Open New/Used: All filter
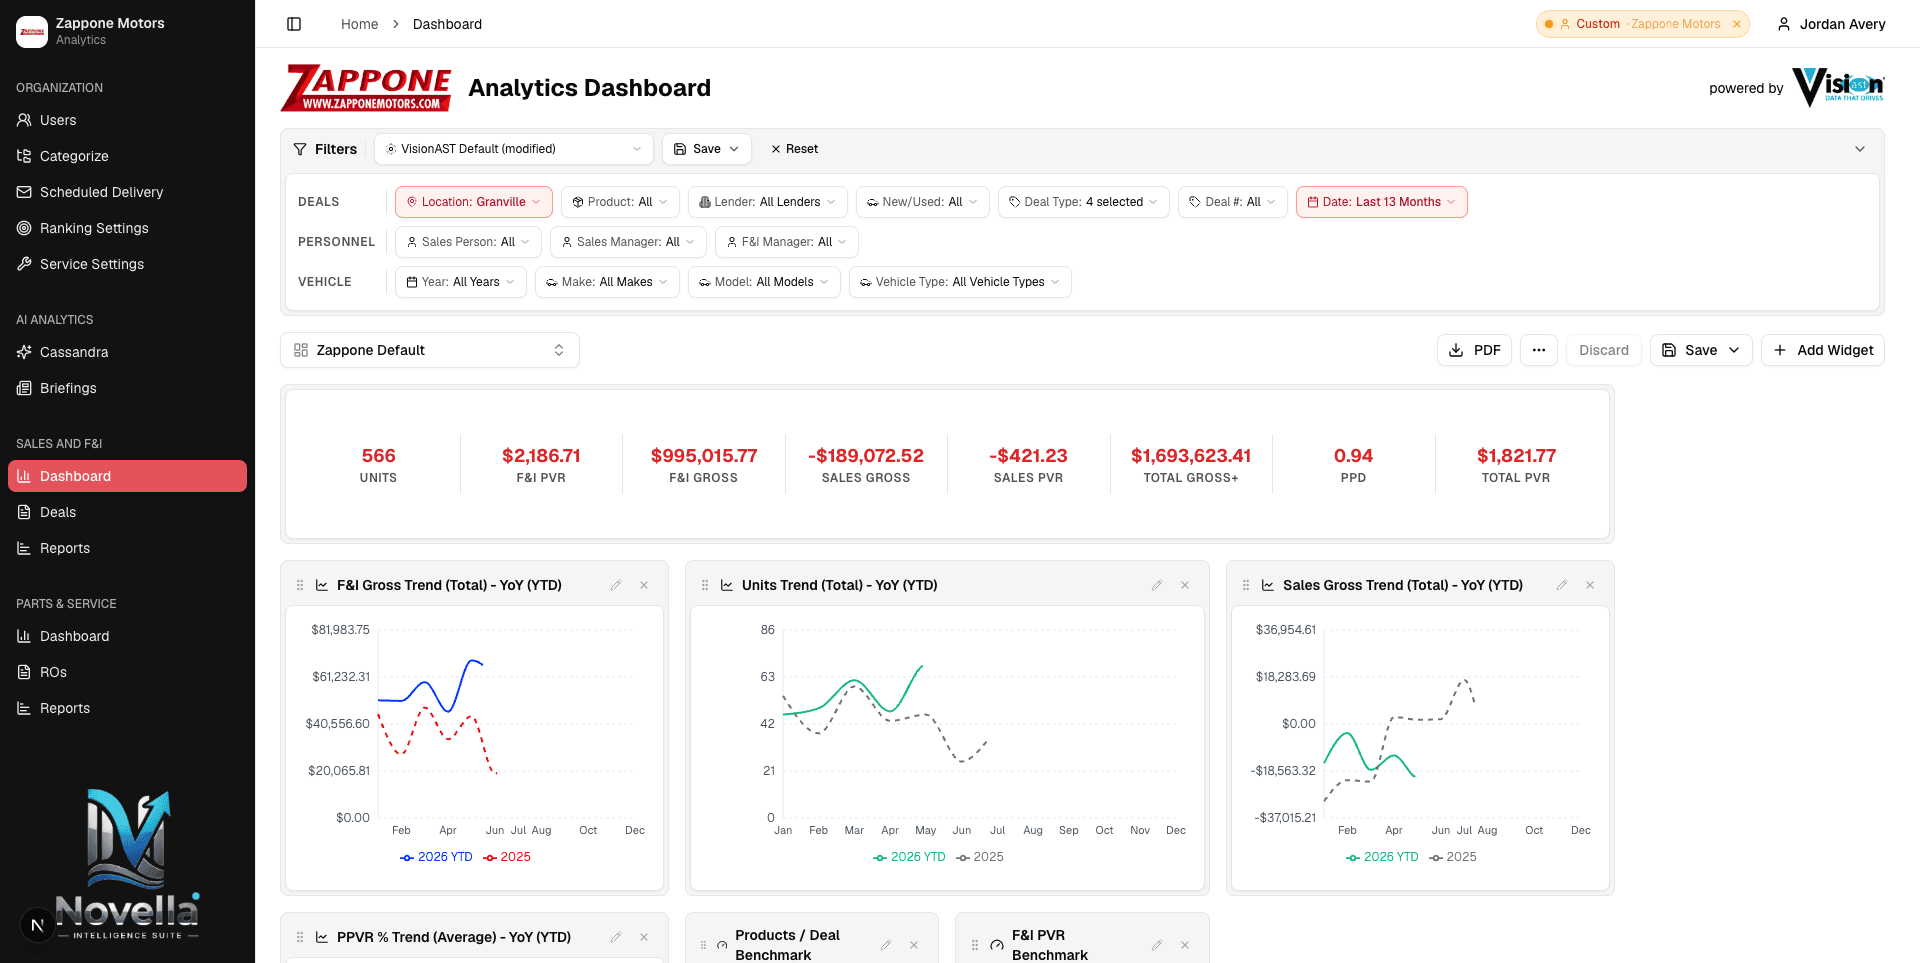Viewport: 1920px width, 963px height. click(922, 202)
